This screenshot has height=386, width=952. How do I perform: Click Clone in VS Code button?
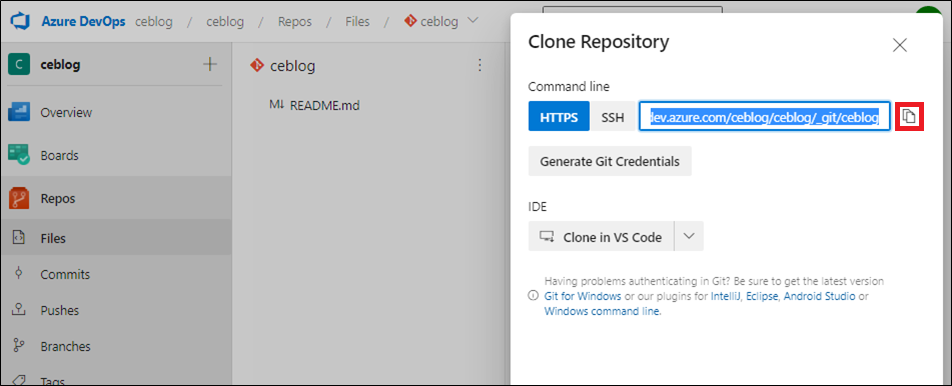[601, 237]
